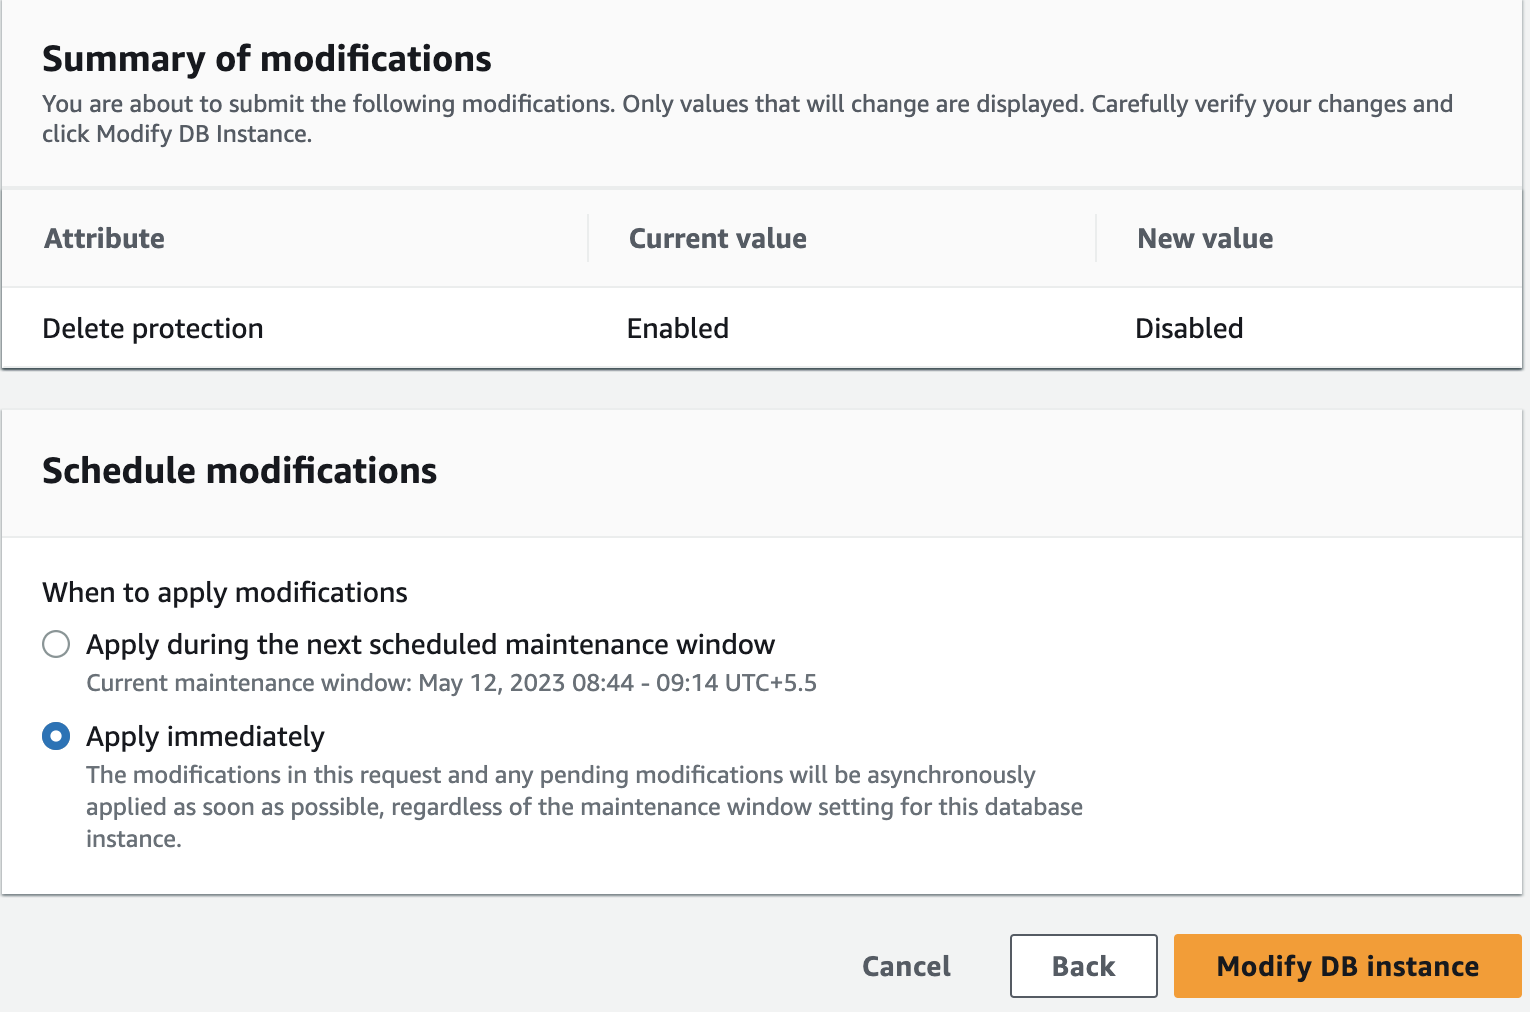The height and width of the screenshot is (1012, 1530).
Task: Choose the next scheduled maintenance window radio
Action: (56, 644)
